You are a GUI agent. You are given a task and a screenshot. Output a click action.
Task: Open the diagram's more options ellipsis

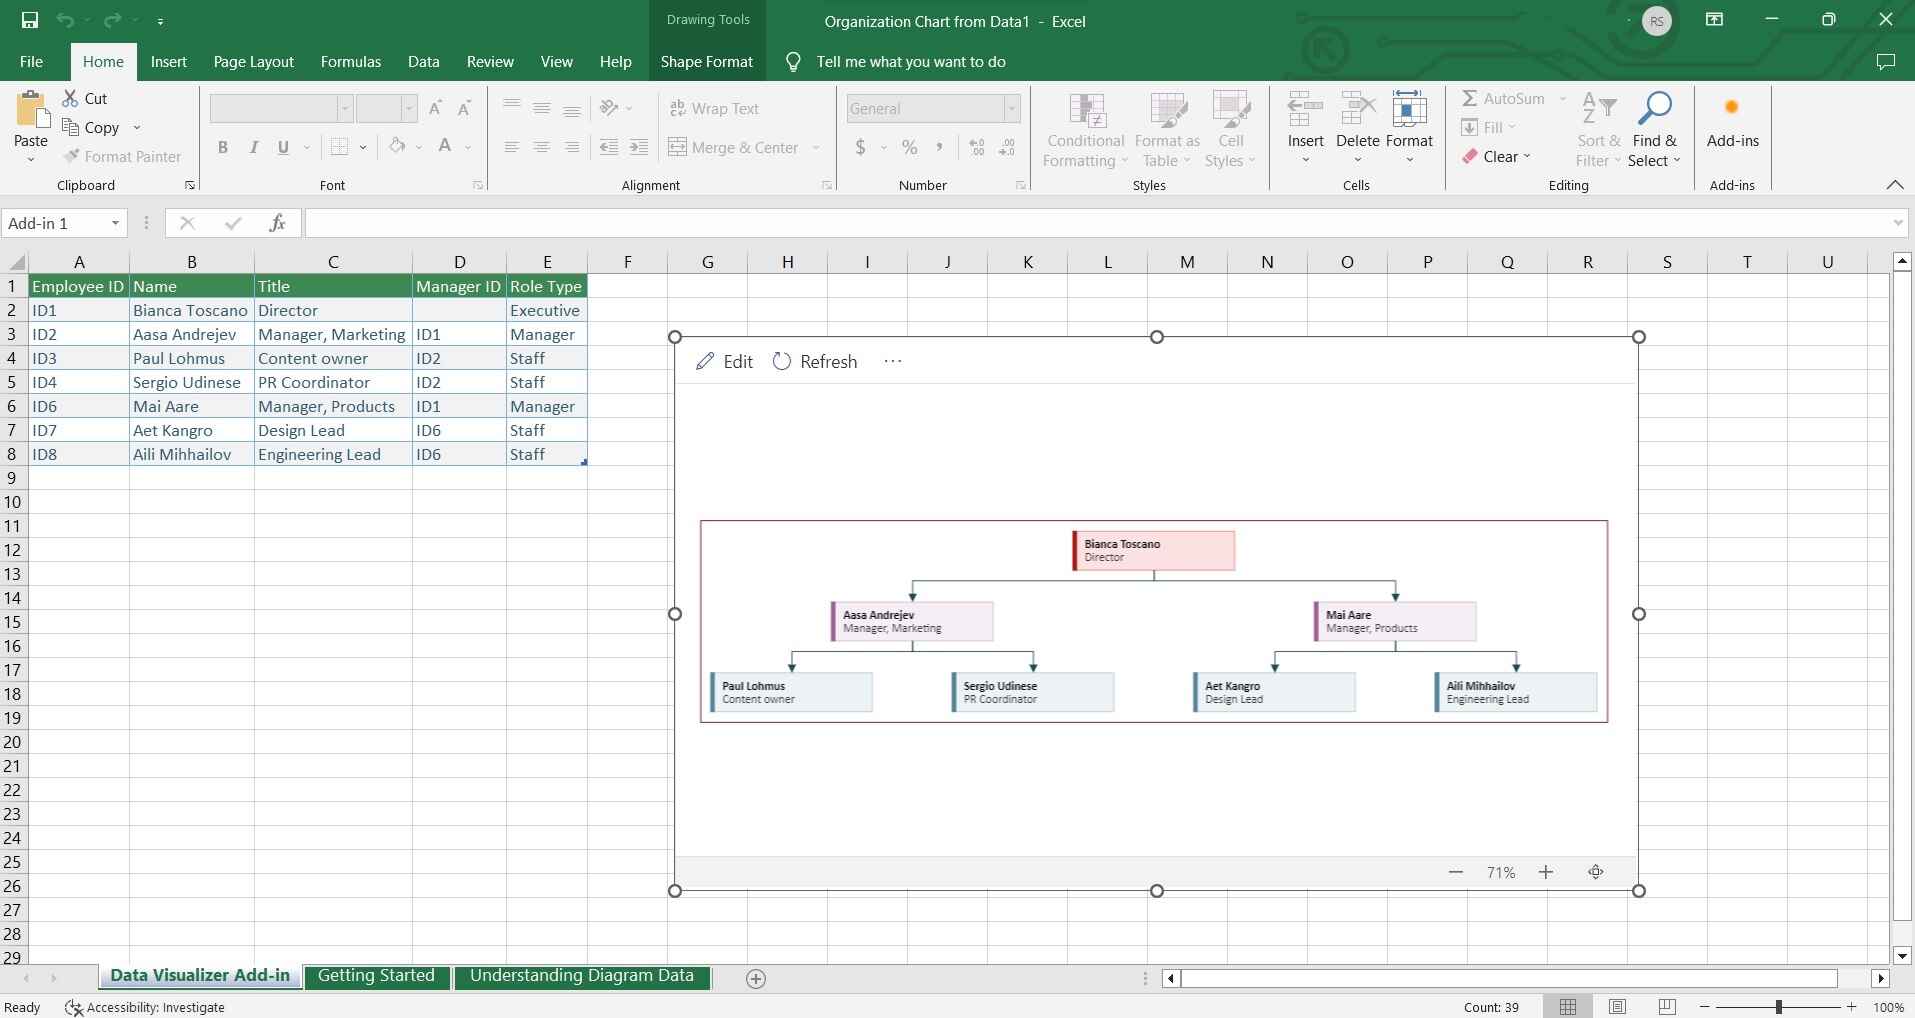(x=893, y=362)
